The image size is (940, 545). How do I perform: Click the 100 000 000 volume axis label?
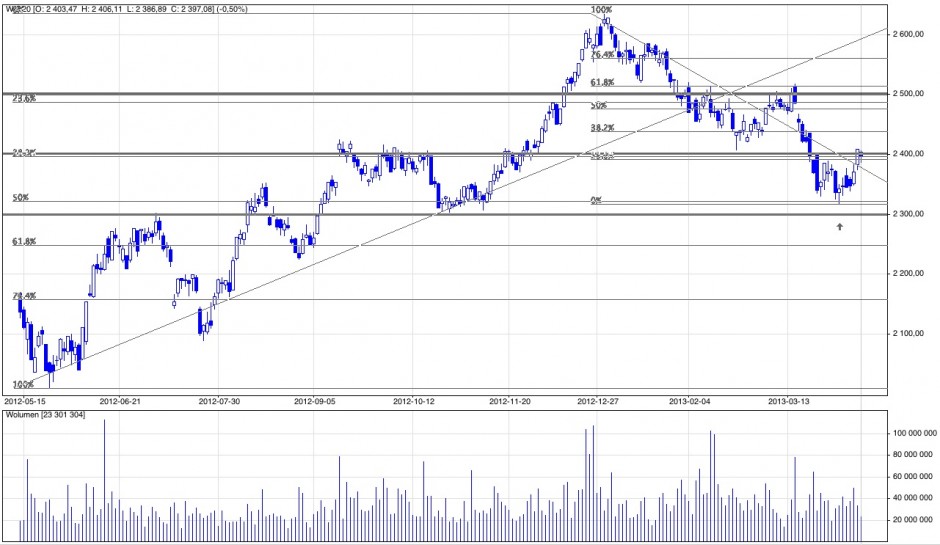(911, 434)
